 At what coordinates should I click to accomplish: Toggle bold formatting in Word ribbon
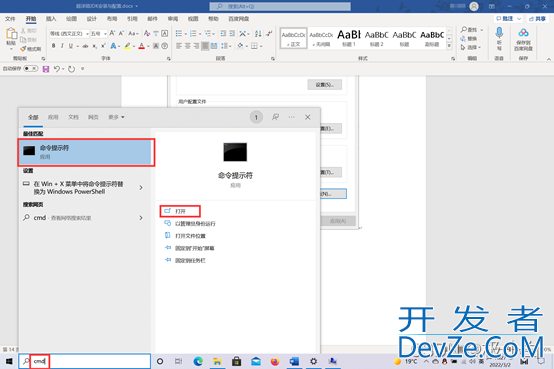[x=53, y=46]
